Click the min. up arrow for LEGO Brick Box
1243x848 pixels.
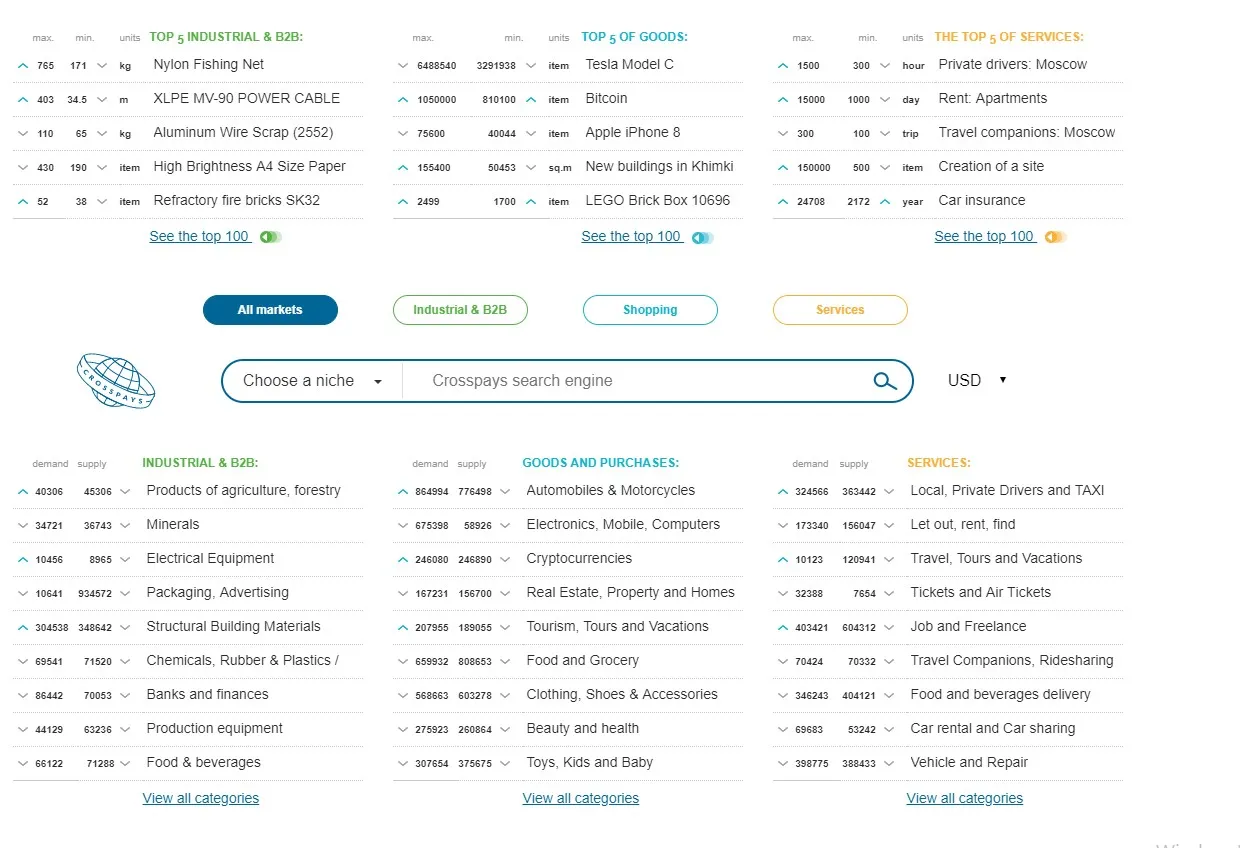(x=531, y=202)
